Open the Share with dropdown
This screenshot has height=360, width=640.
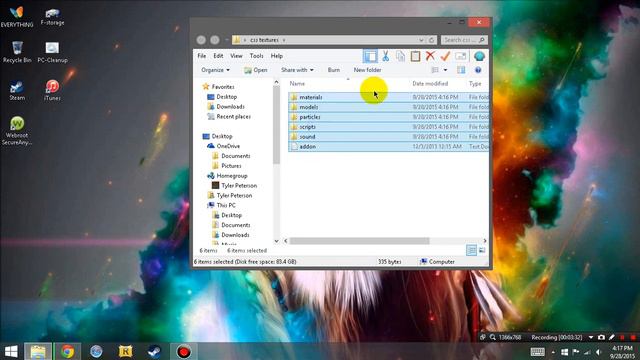(x=297, y=70)
